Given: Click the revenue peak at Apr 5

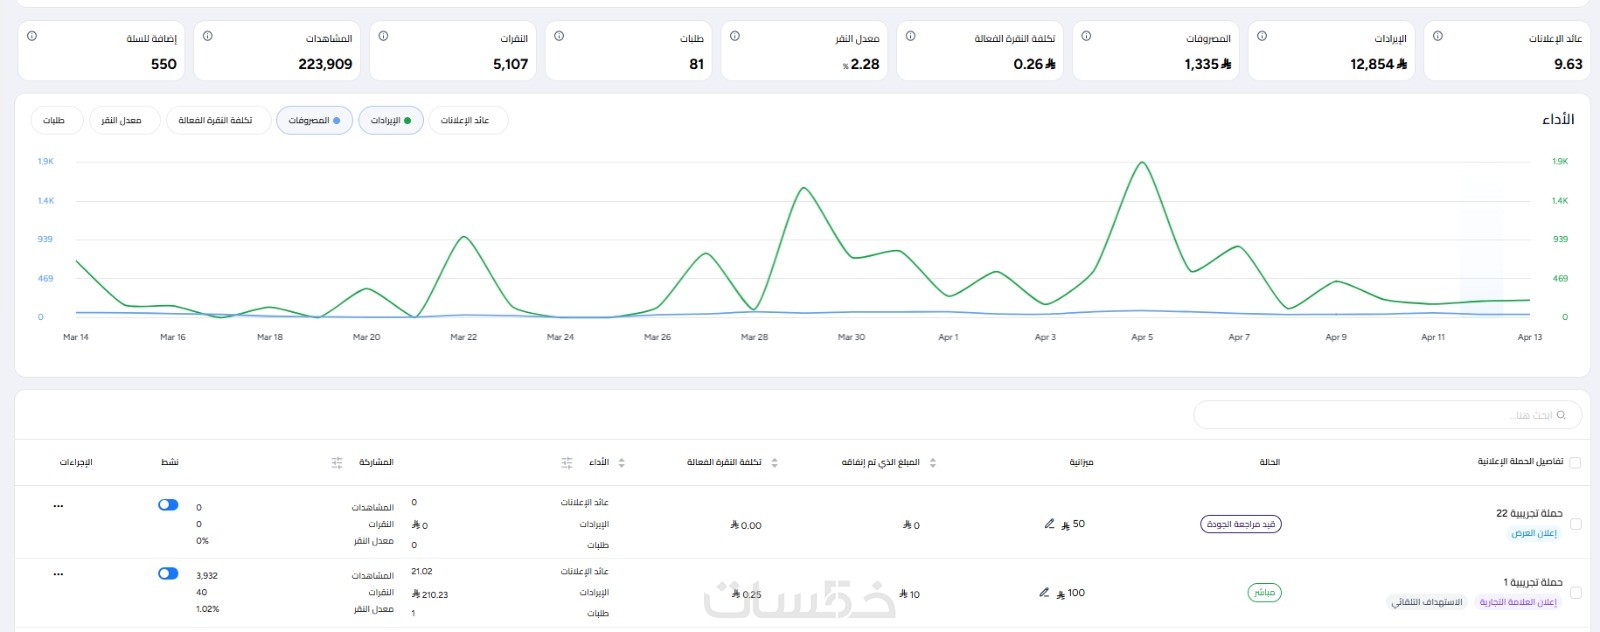Looking at the screenshot, I should click(1141, 162).
